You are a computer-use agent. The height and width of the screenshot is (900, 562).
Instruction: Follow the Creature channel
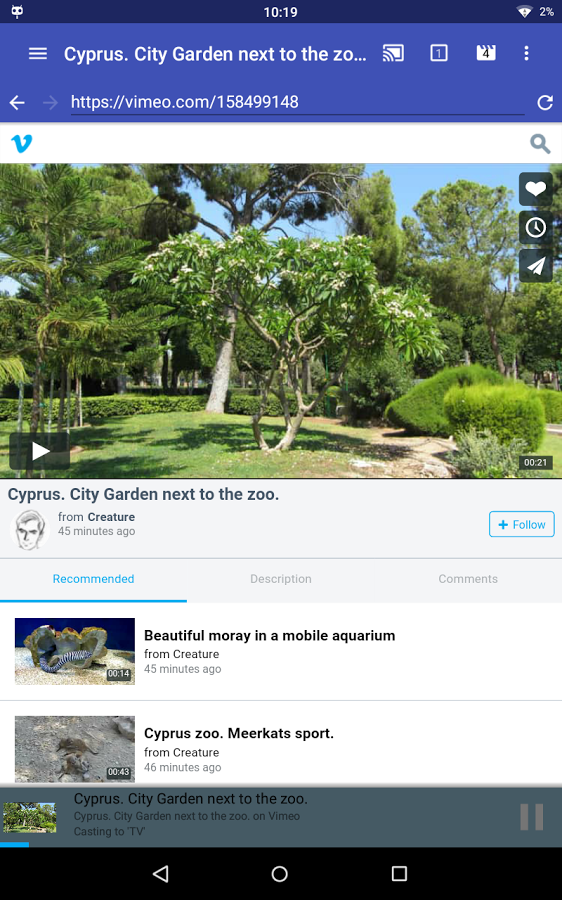(521, 525)
